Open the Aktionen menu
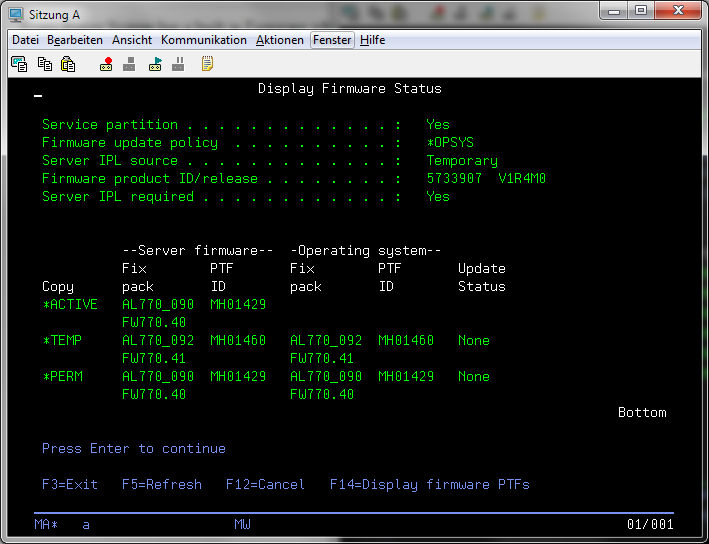Screen dimensions: 709x544 click(x=280, y=40)
